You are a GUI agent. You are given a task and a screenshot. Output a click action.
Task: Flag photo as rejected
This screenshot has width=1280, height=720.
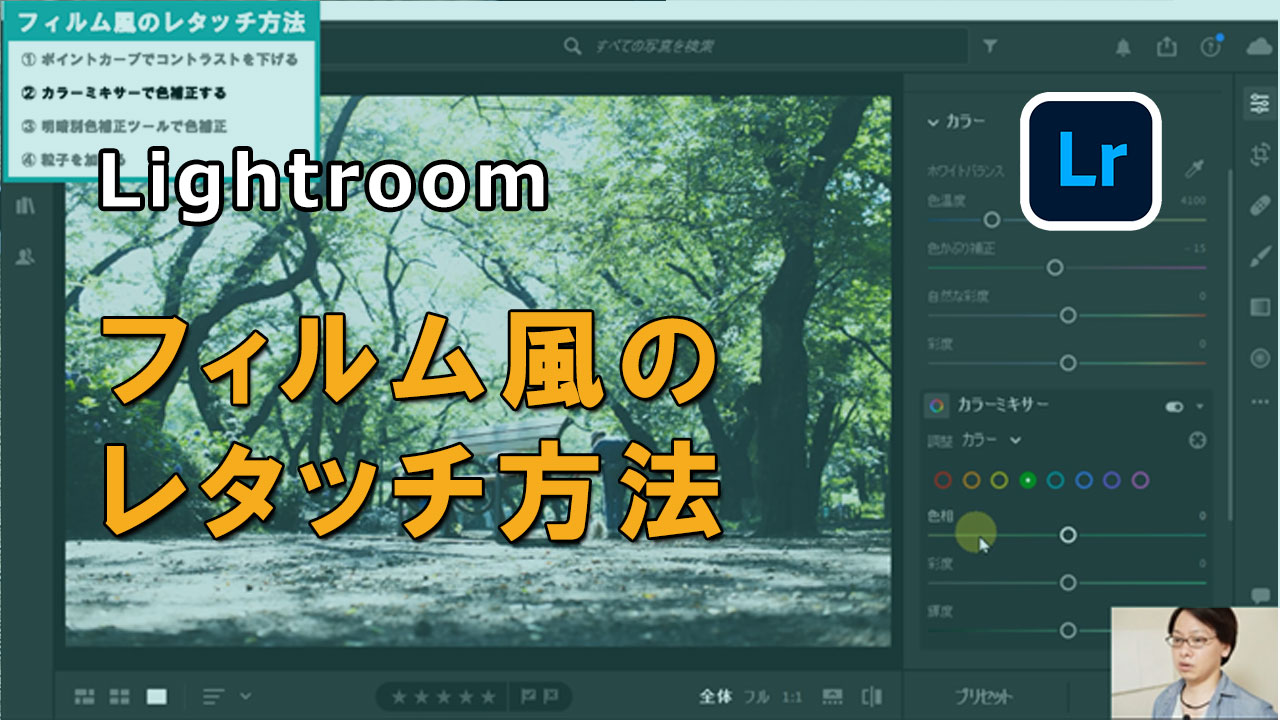point(552,696)
